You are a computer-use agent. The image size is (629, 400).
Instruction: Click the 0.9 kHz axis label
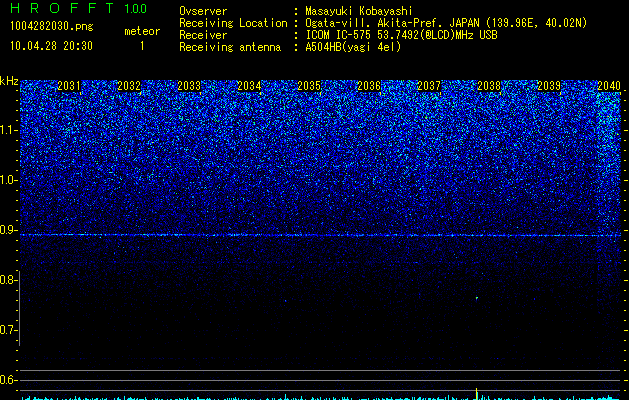[x=9, y=230]
